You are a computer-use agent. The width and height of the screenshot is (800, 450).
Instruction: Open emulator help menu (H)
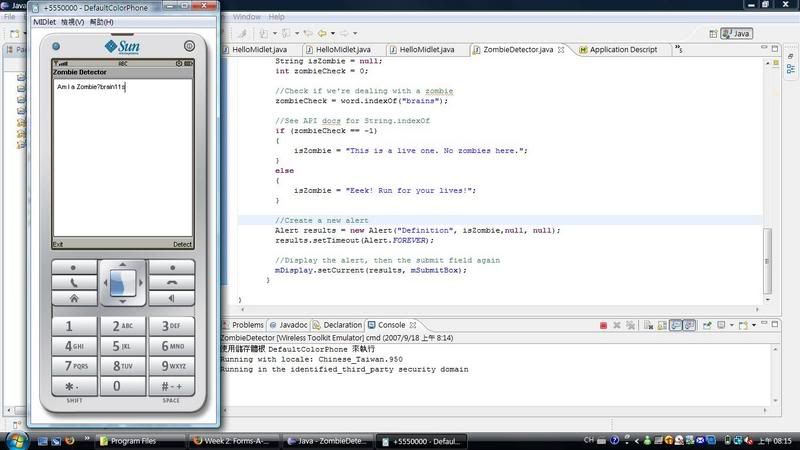102,22
